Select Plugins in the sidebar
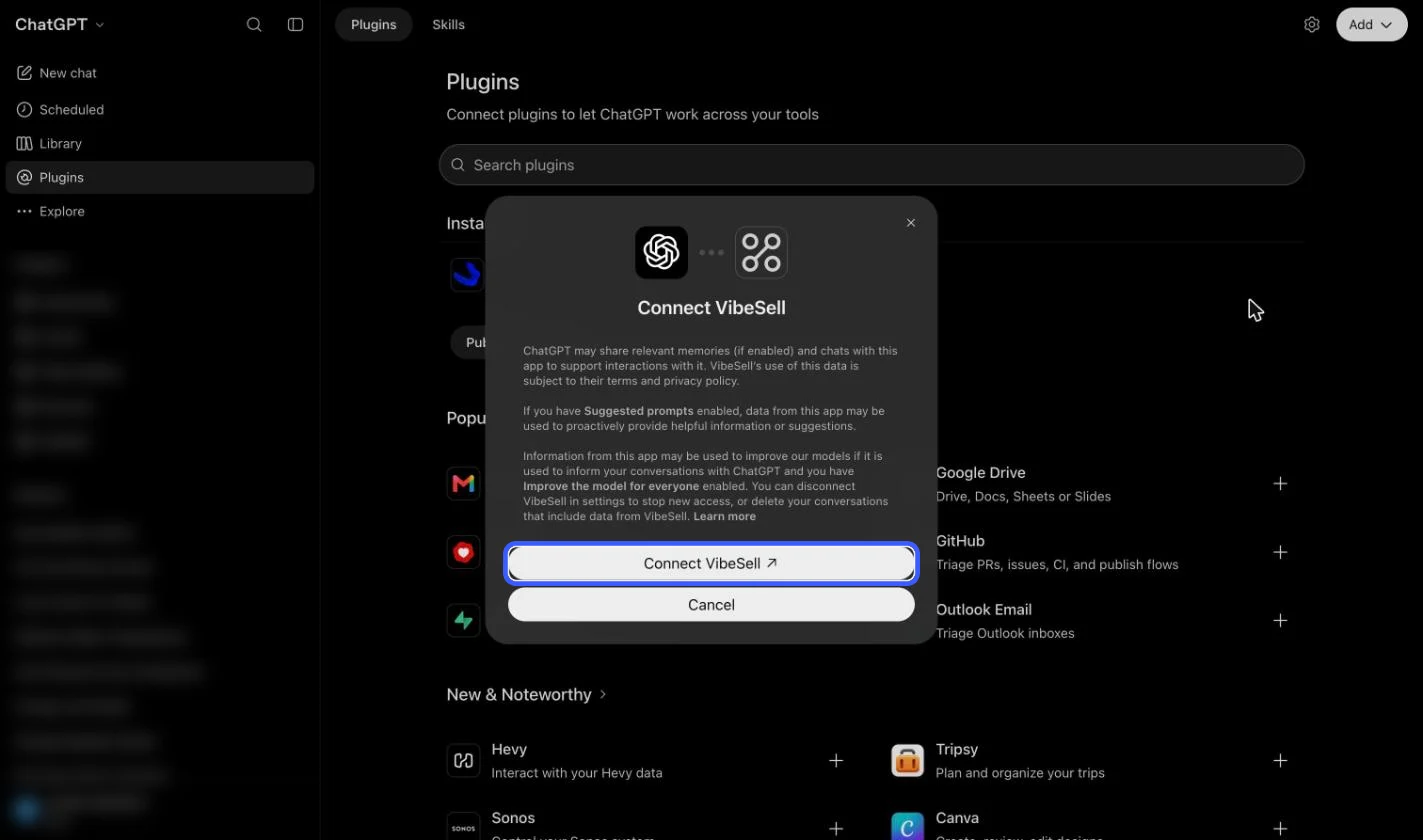1423x840 pixels. [x=160, y=177]
